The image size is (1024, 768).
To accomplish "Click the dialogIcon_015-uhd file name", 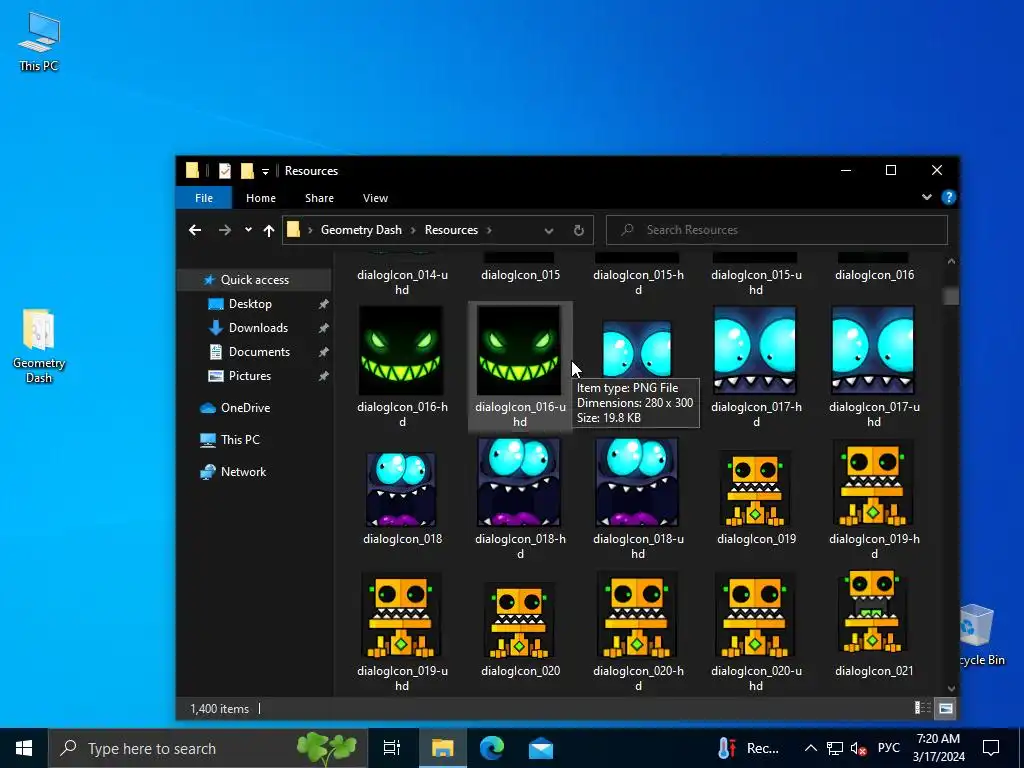I will [x=756, y=282].
